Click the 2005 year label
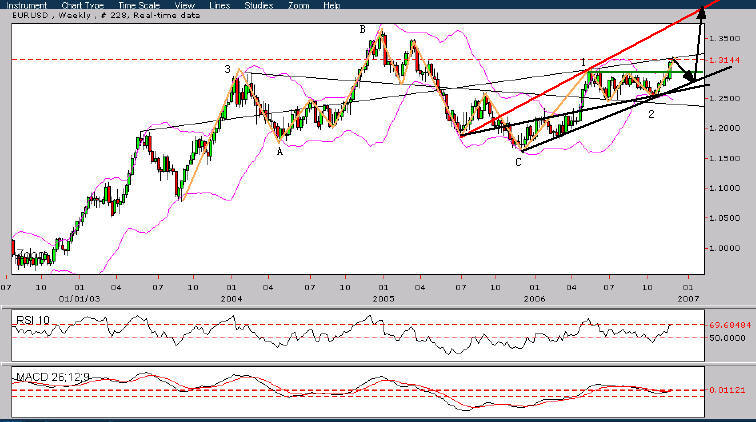Viewport: 756px width, 422px height. (383, 299)
